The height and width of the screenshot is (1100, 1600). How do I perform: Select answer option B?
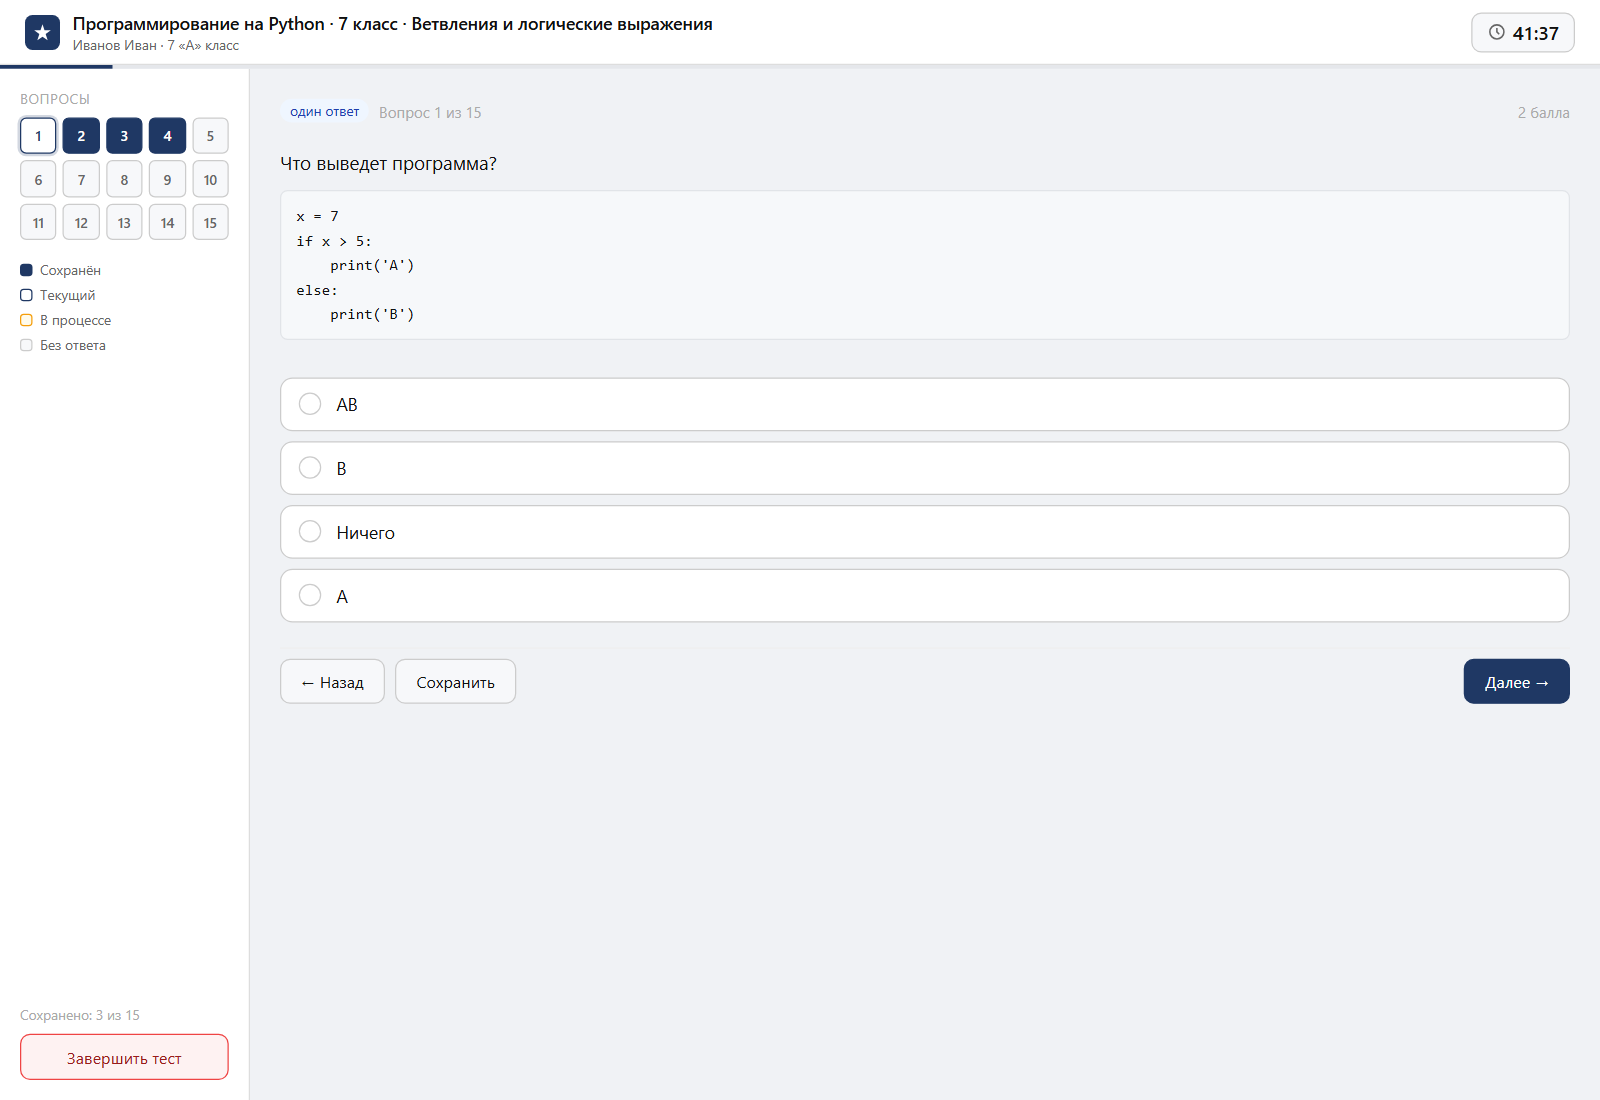pos(924,468)
